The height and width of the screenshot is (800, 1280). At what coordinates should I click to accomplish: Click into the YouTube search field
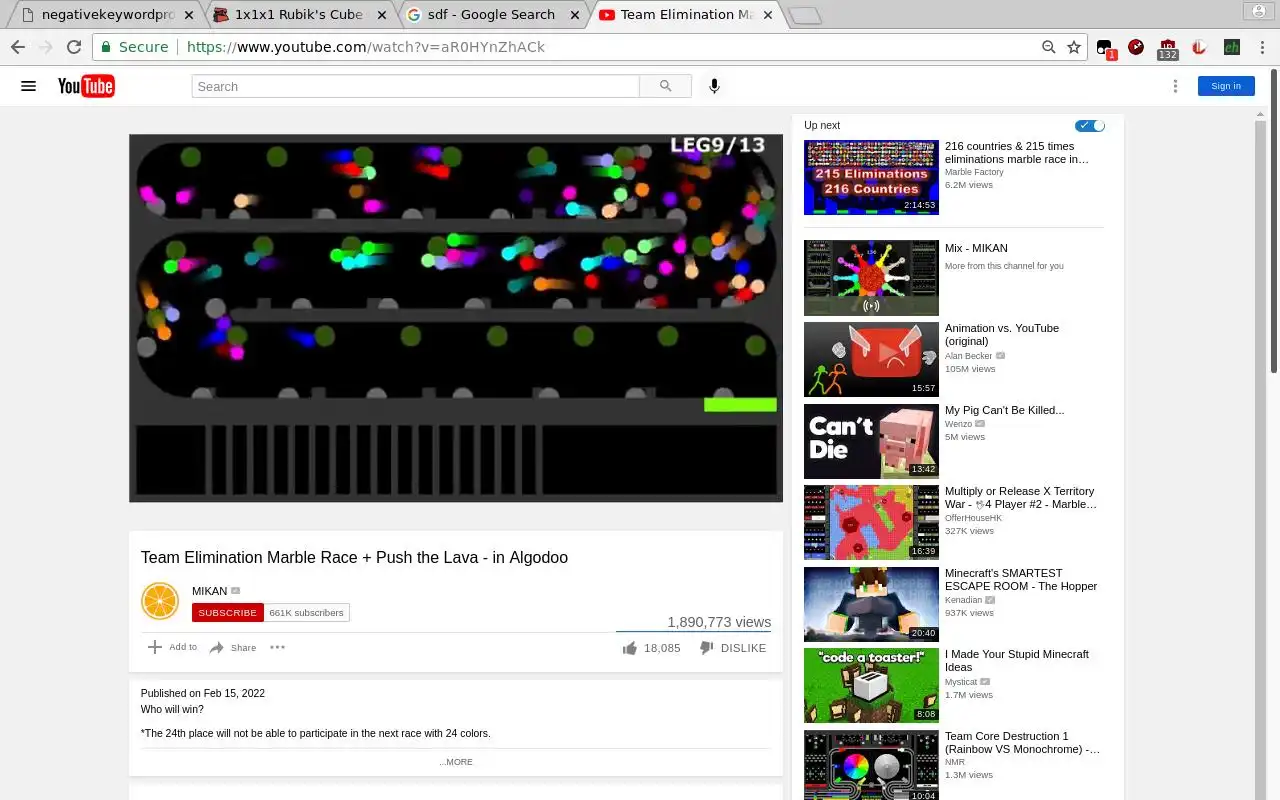(415, 86)
